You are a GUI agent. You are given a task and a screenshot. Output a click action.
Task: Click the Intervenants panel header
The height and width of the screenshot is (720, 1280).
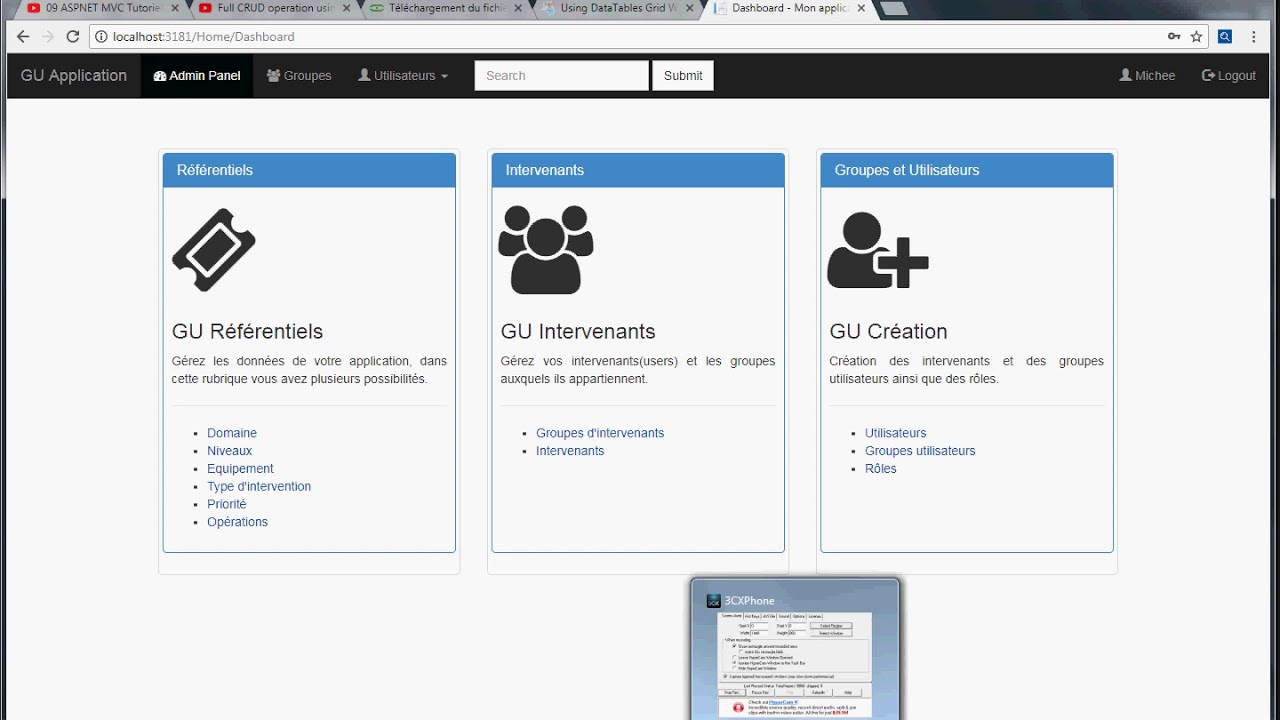638,170
